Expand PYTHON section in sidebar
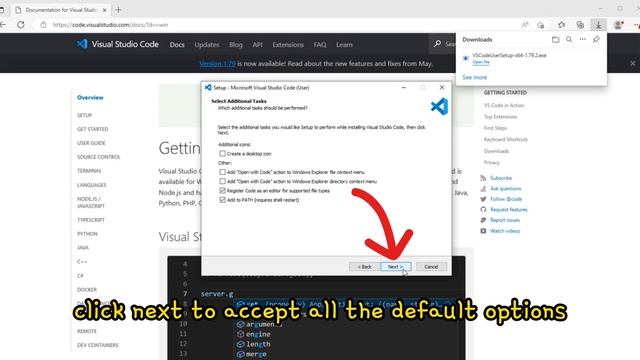The height and width of the screenshot is (360, 640). pyautogui.click(x=87, y=234)
